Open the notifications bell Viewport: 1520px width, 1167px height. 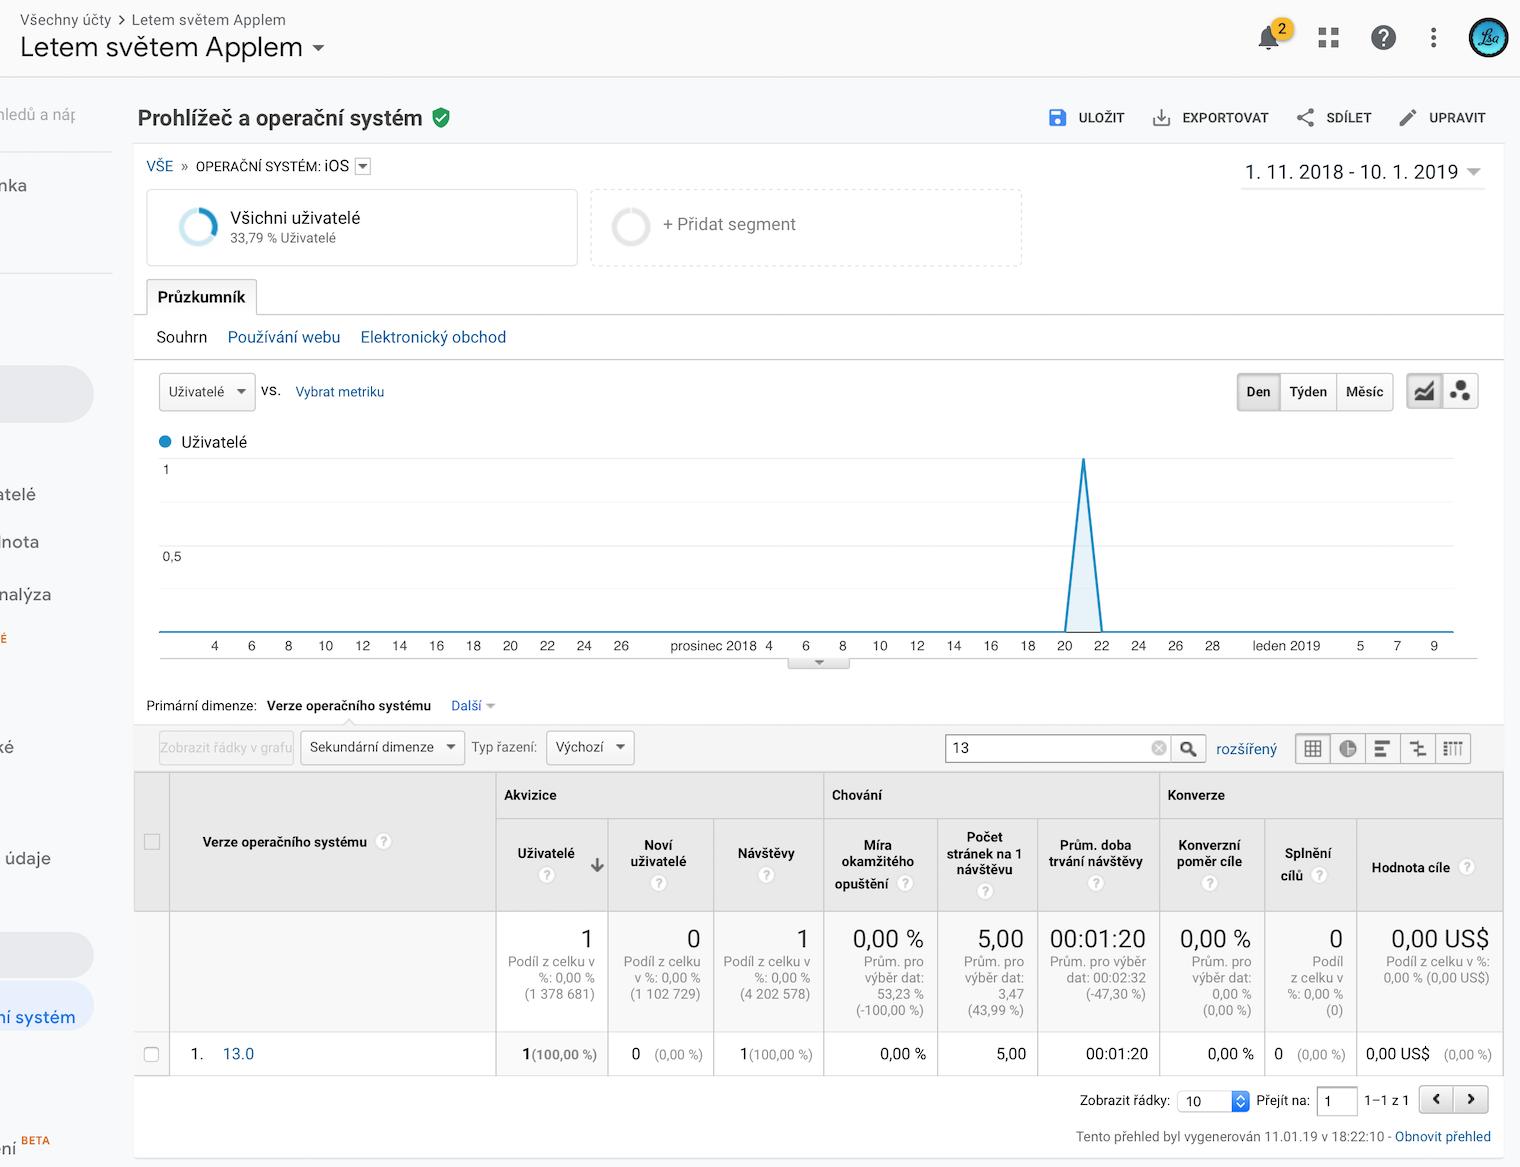coord(1269,38)
